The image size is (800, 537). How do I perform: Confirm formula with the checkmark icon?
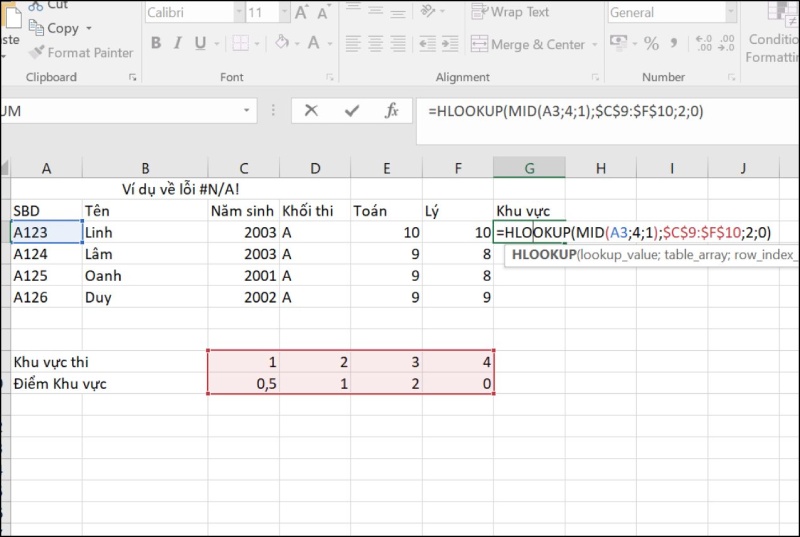(351, 111)
